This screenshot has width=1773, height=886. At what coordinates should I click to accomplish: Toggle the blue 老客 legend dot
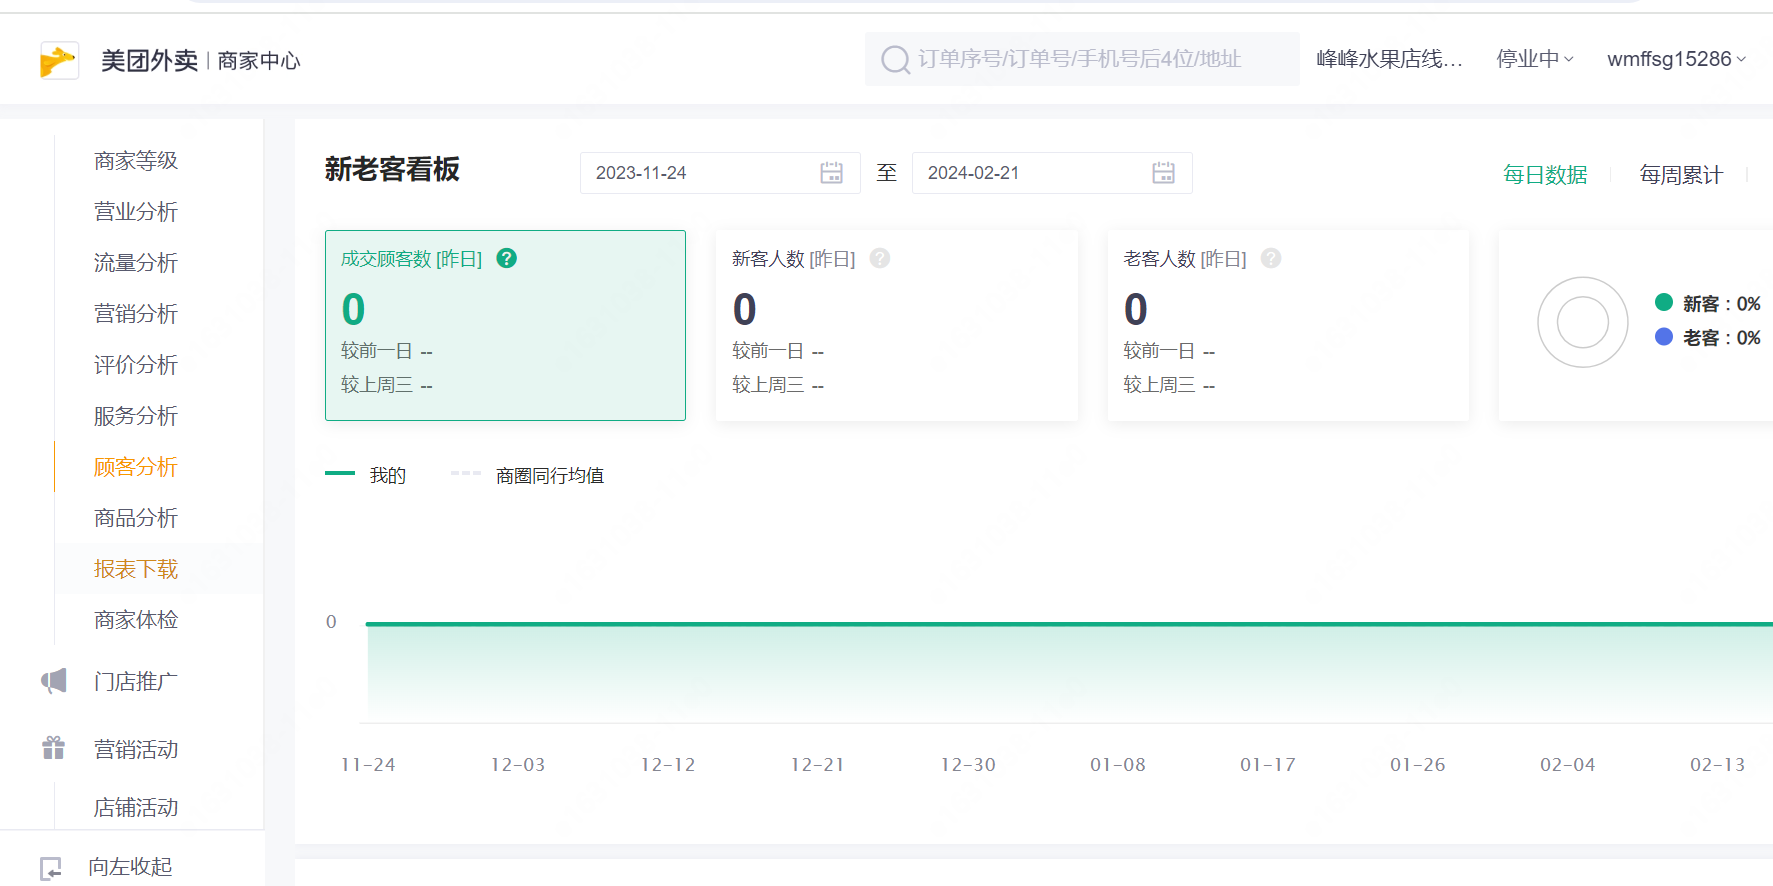(1664, 336)
